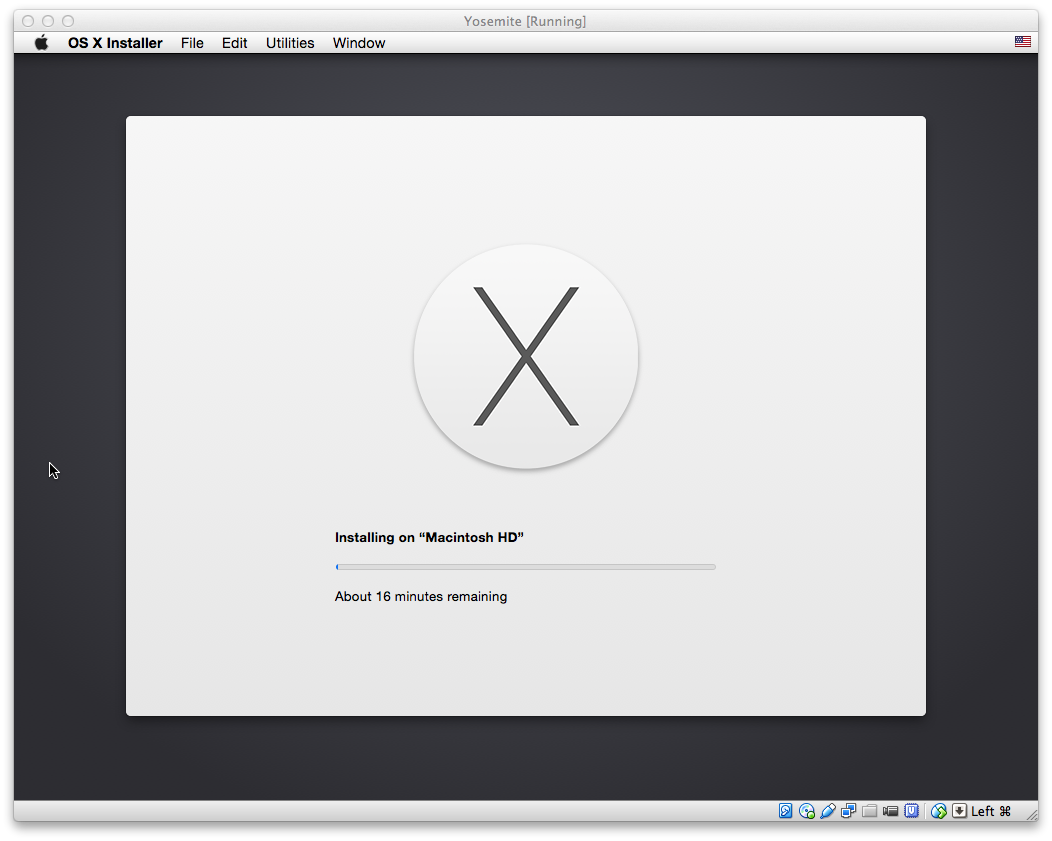Open the Apple menu

tap(41, 43)
